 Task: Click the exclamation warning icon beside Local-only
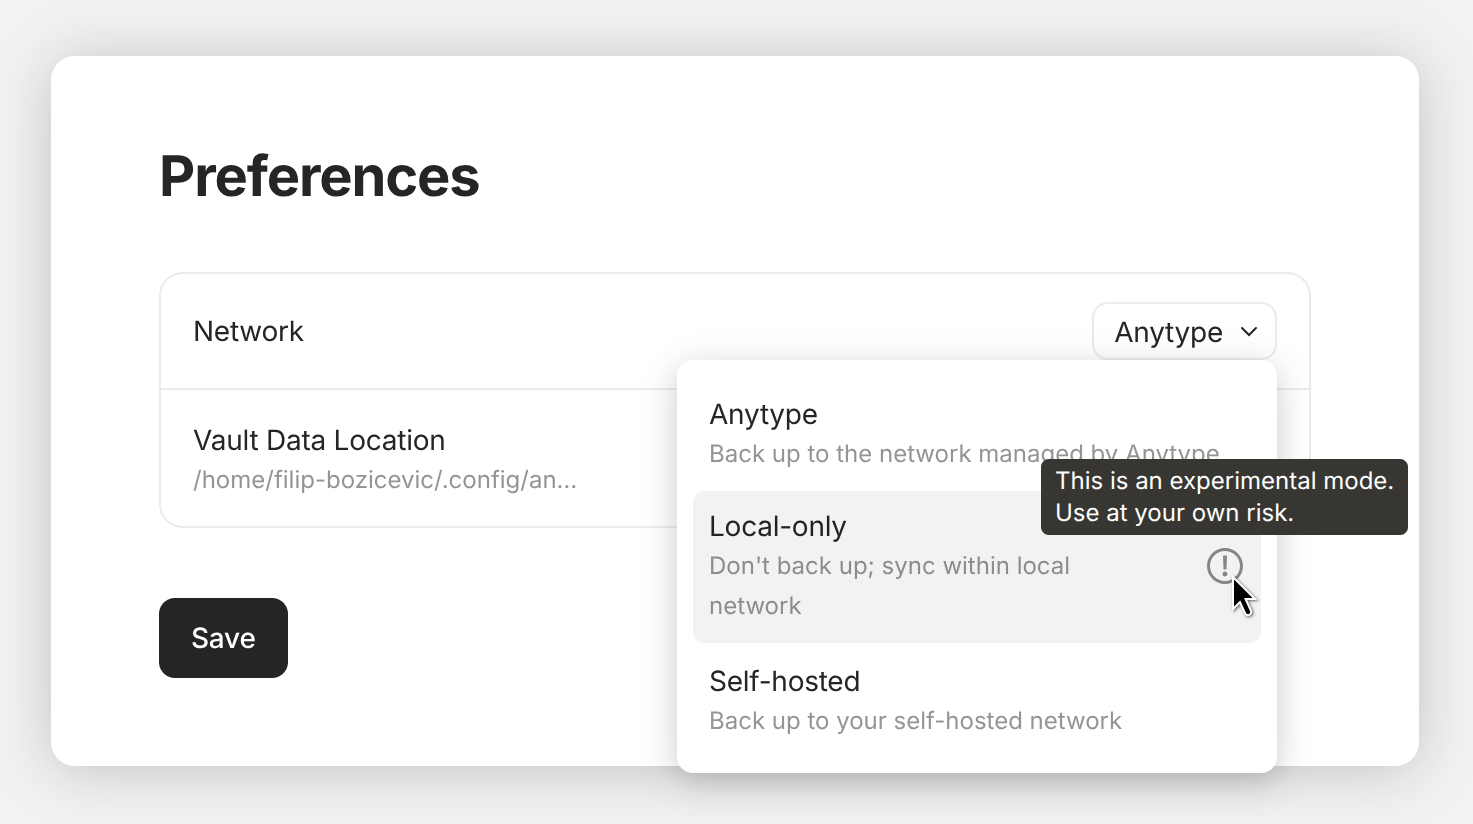click(x=1224, y=566)
